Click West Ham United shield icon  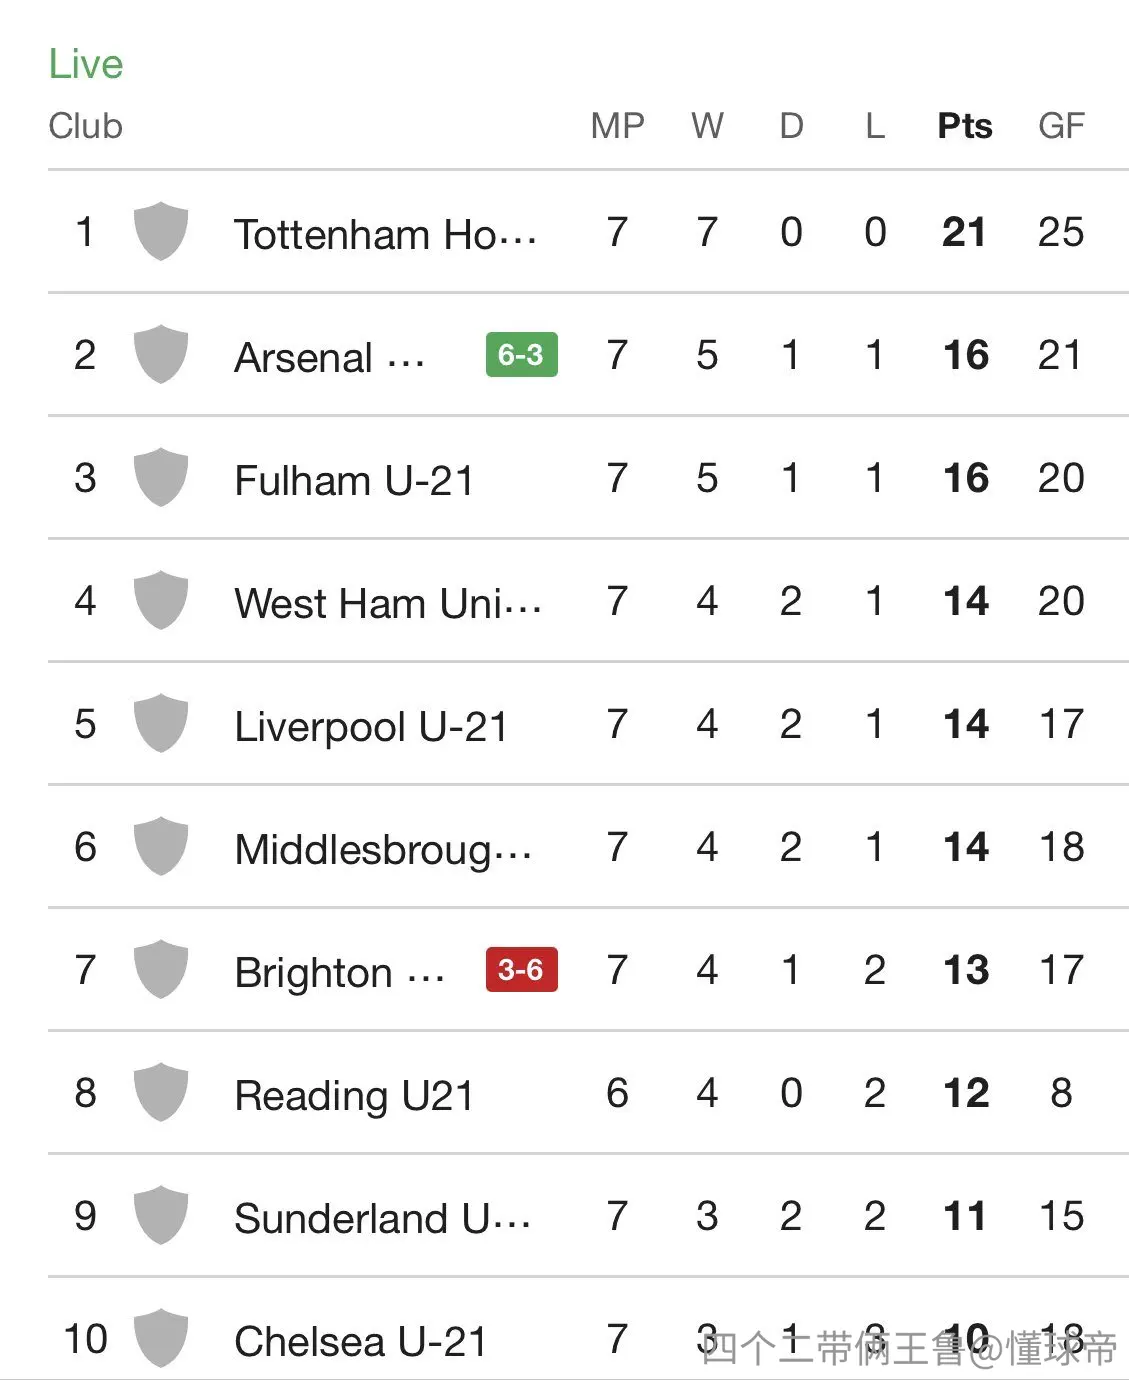click(161, 600)
